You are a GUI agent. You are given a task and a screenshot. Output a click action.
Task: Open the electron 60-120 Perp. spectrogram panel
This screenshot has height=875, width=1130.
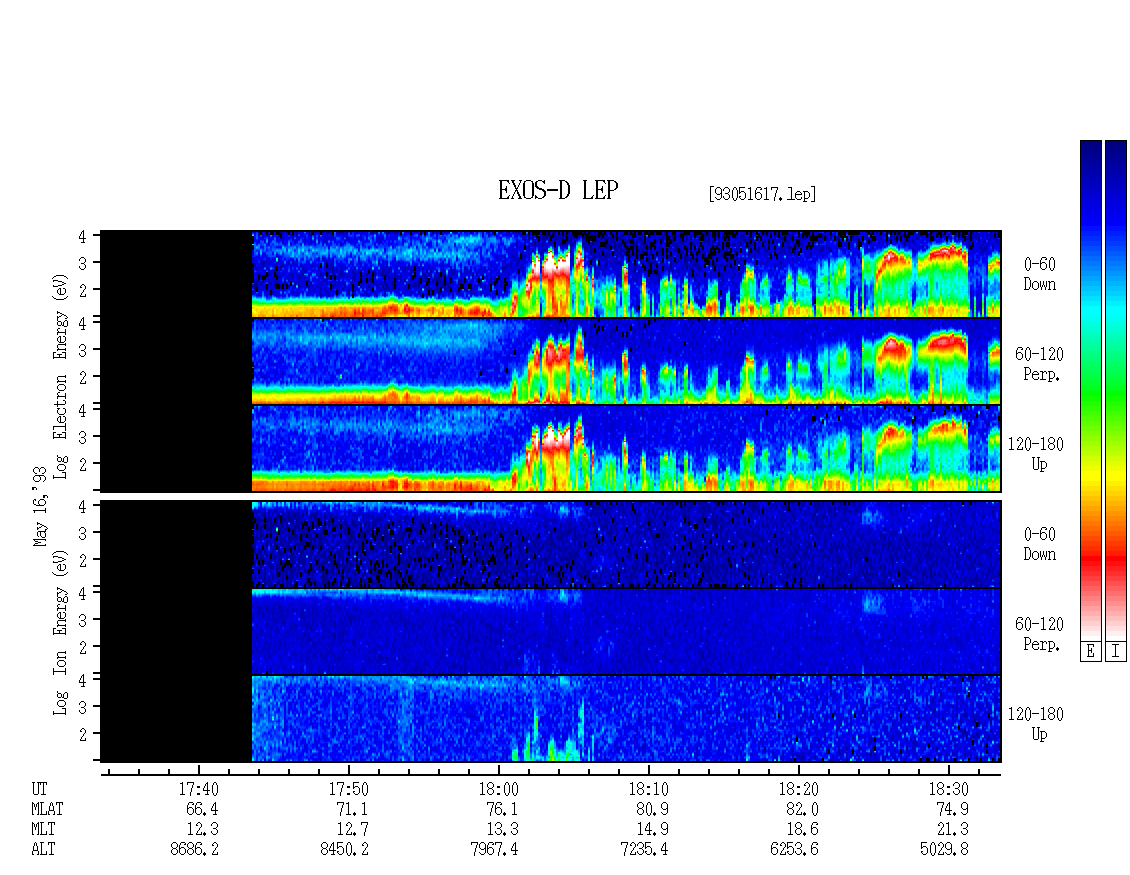(x=551, y=361)
